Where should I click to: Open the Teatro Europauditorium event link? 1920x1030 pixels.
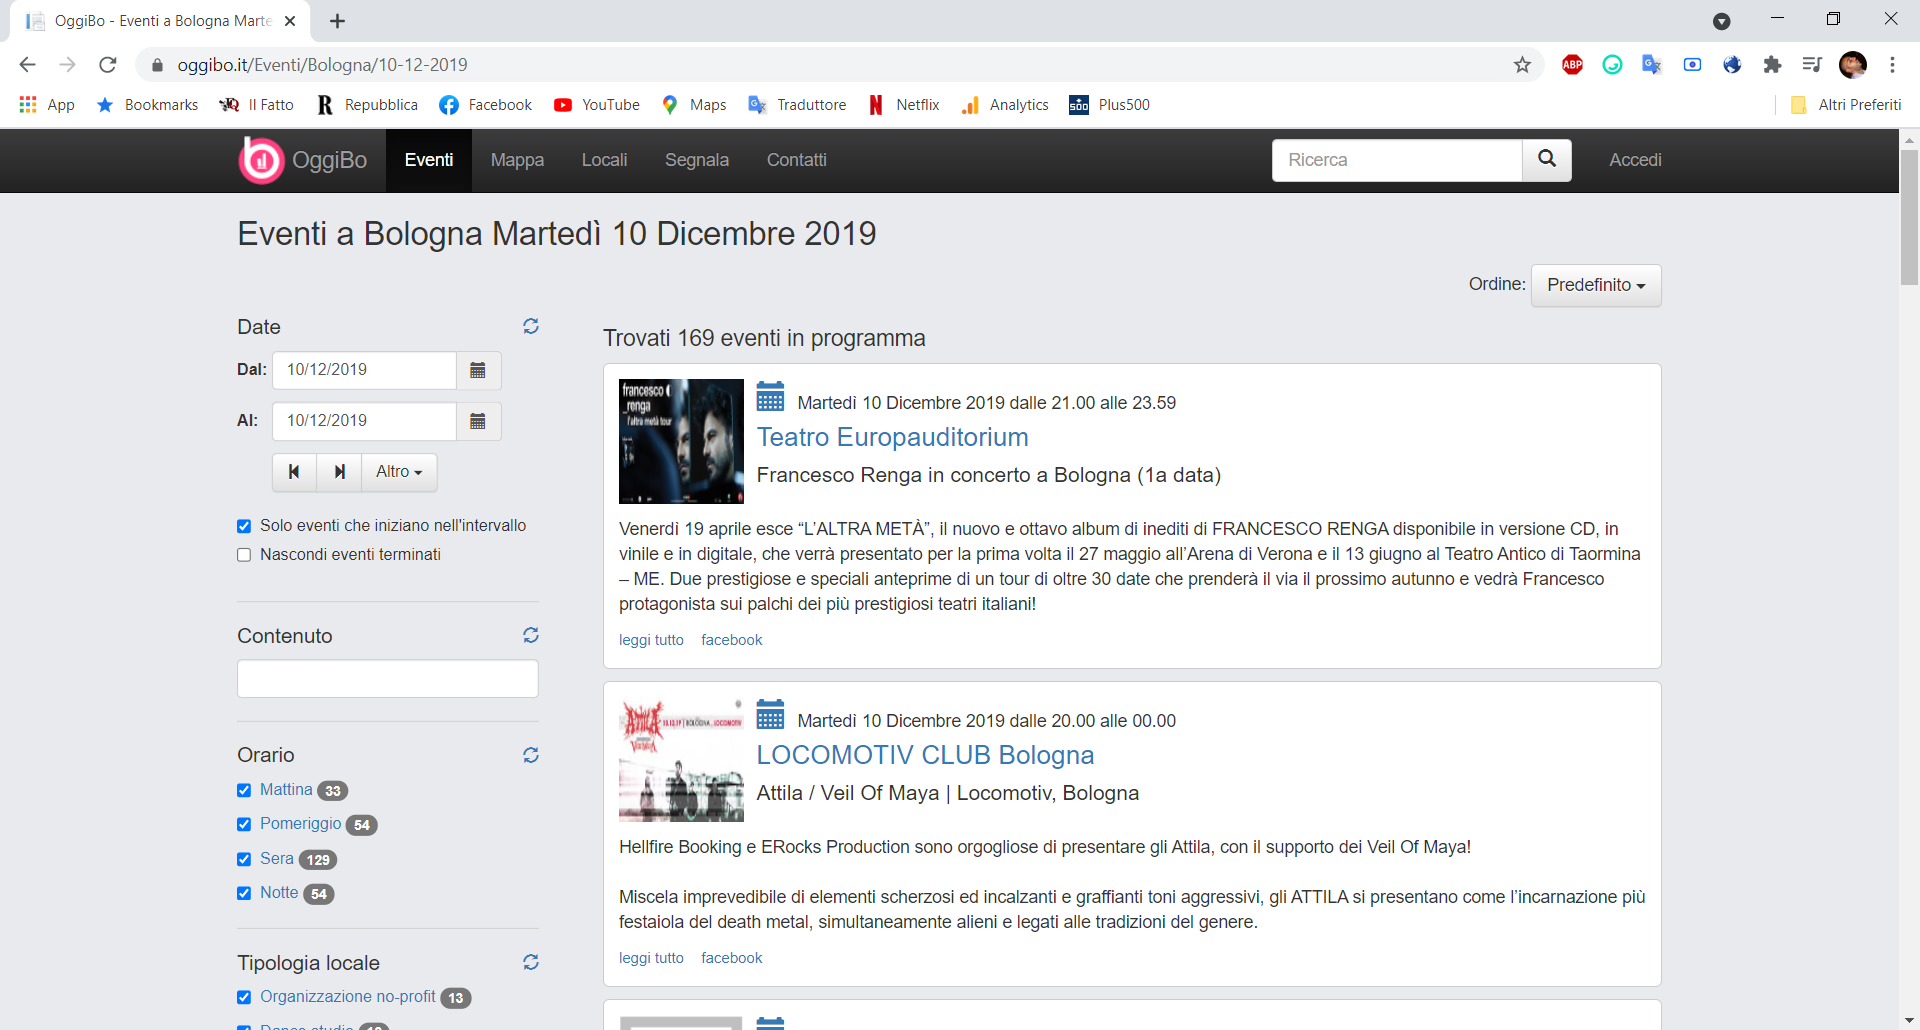pyautogui.click(x=892, y=437)
